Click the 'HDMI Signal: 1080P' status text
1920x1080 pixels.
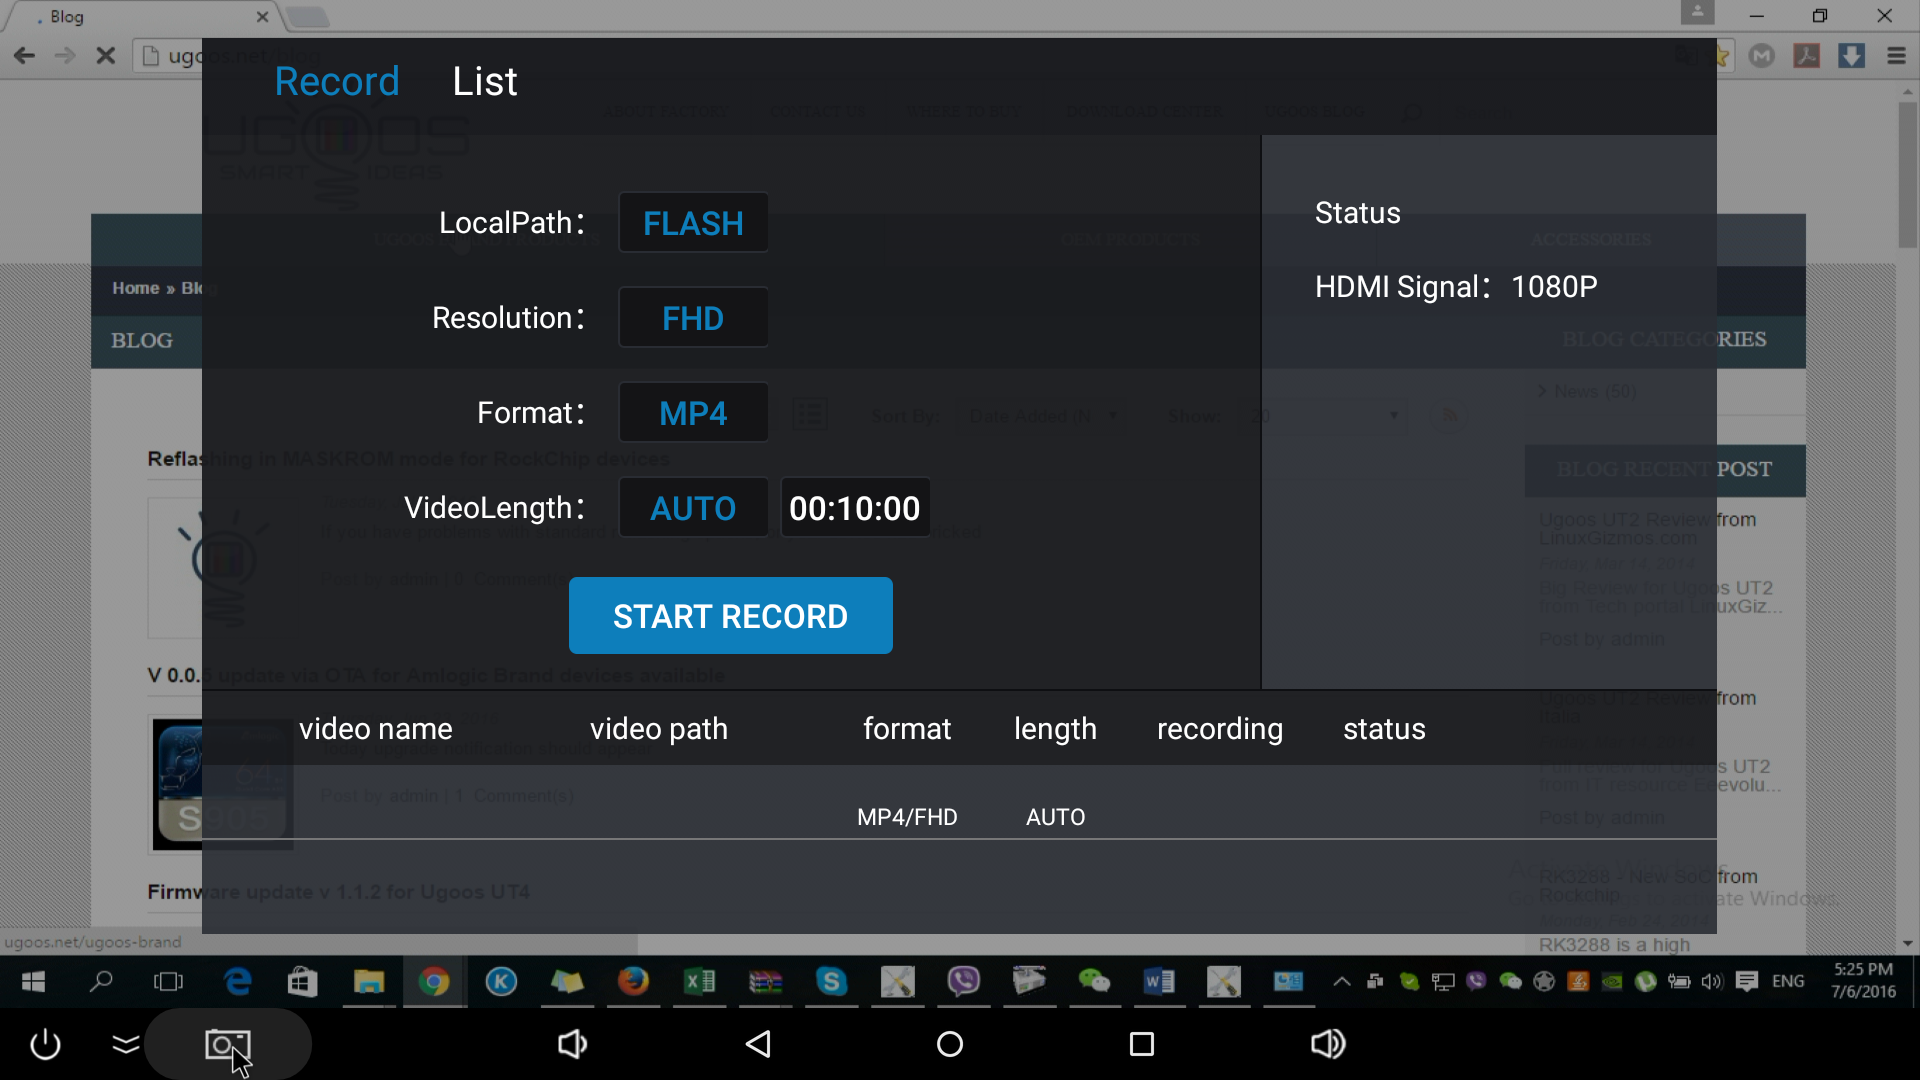(x=1456, y=287)
